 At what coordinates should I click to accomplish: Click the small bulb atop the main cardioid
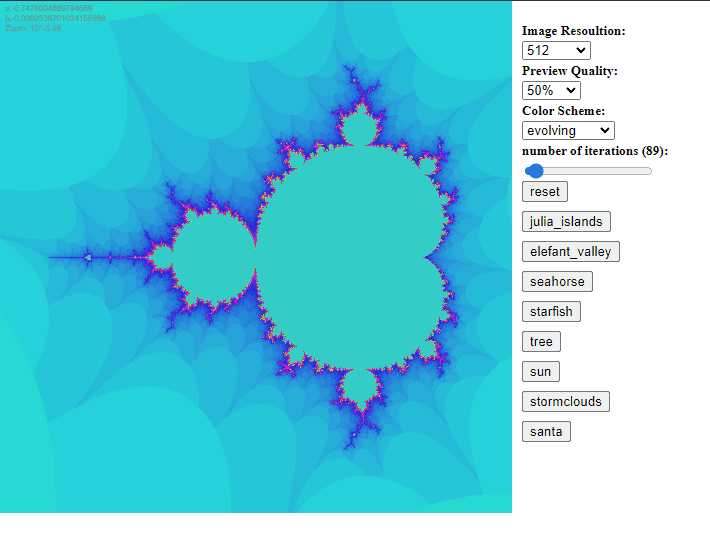pos(356,128)
